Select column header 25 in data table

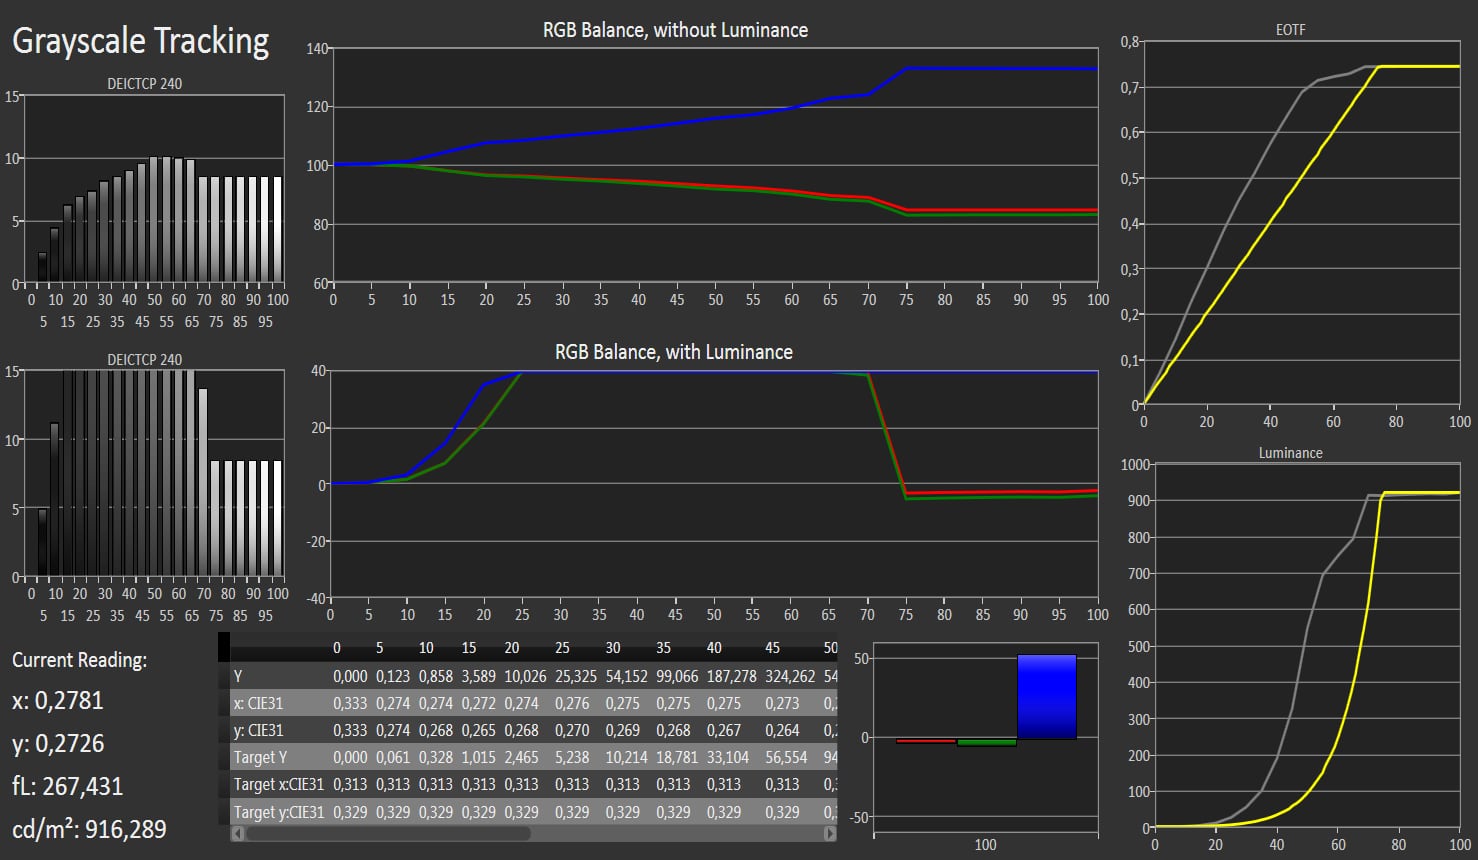563,648
